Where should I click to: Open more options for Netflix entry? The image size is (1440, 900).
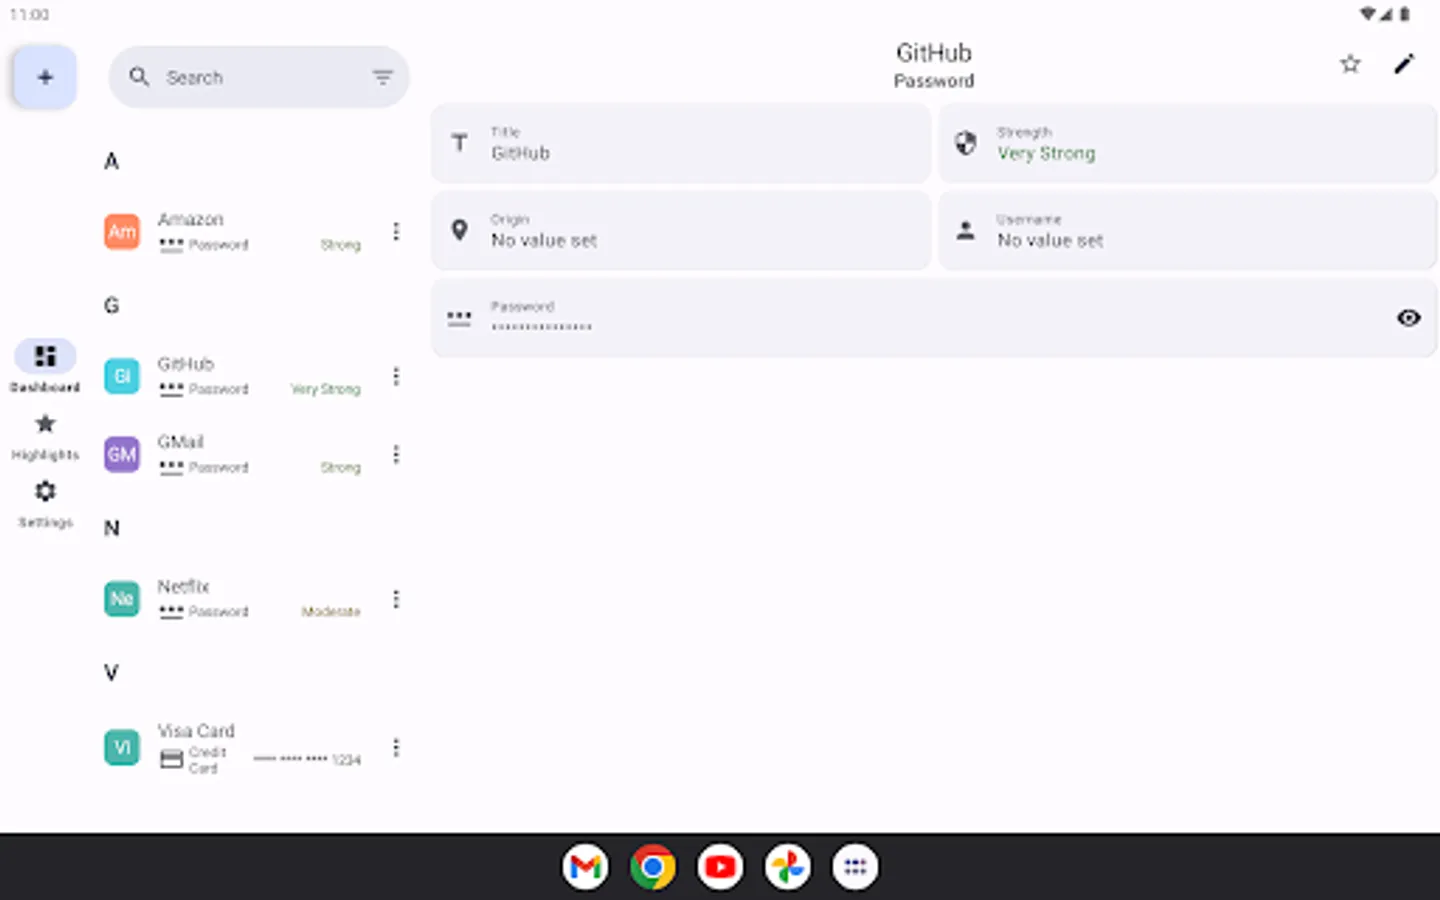396,599
